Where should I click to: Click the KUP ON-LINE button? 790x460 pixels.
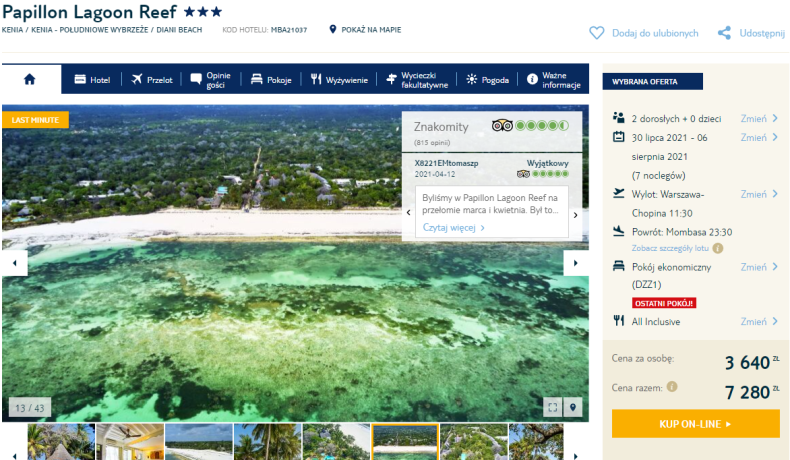tap(695, 424)
